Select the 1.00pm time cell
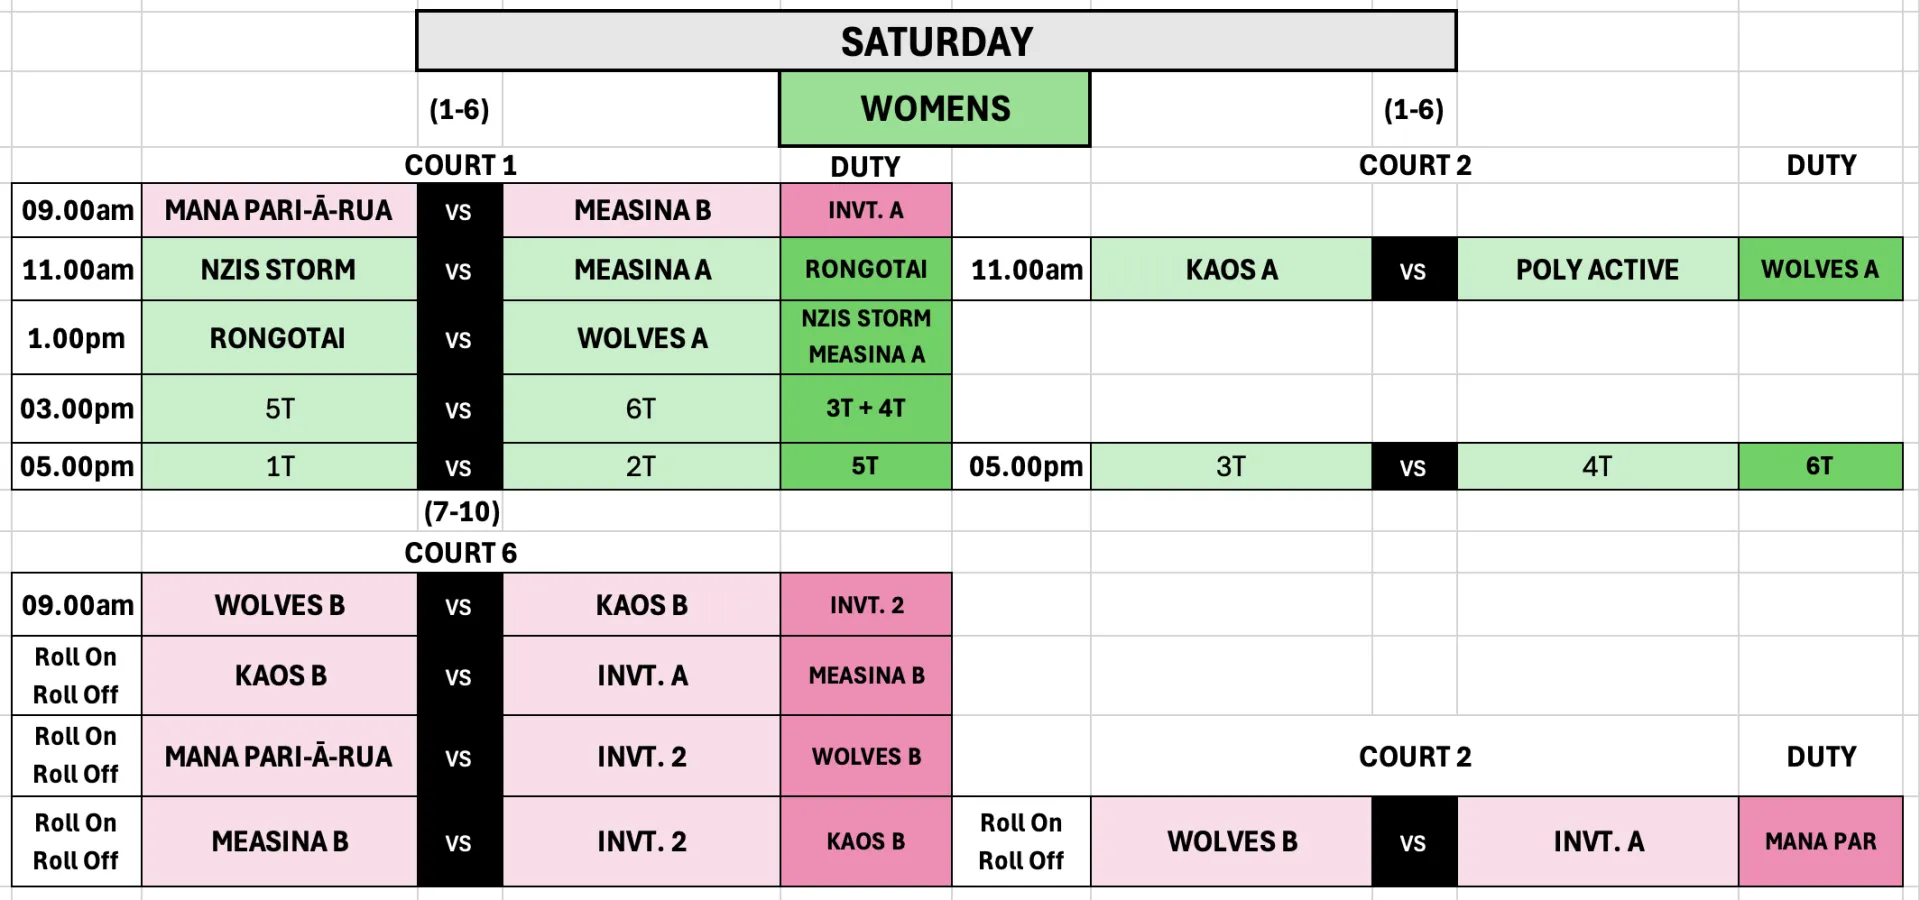The width and height of the screenshot is (1920, 900). point(77,339)
